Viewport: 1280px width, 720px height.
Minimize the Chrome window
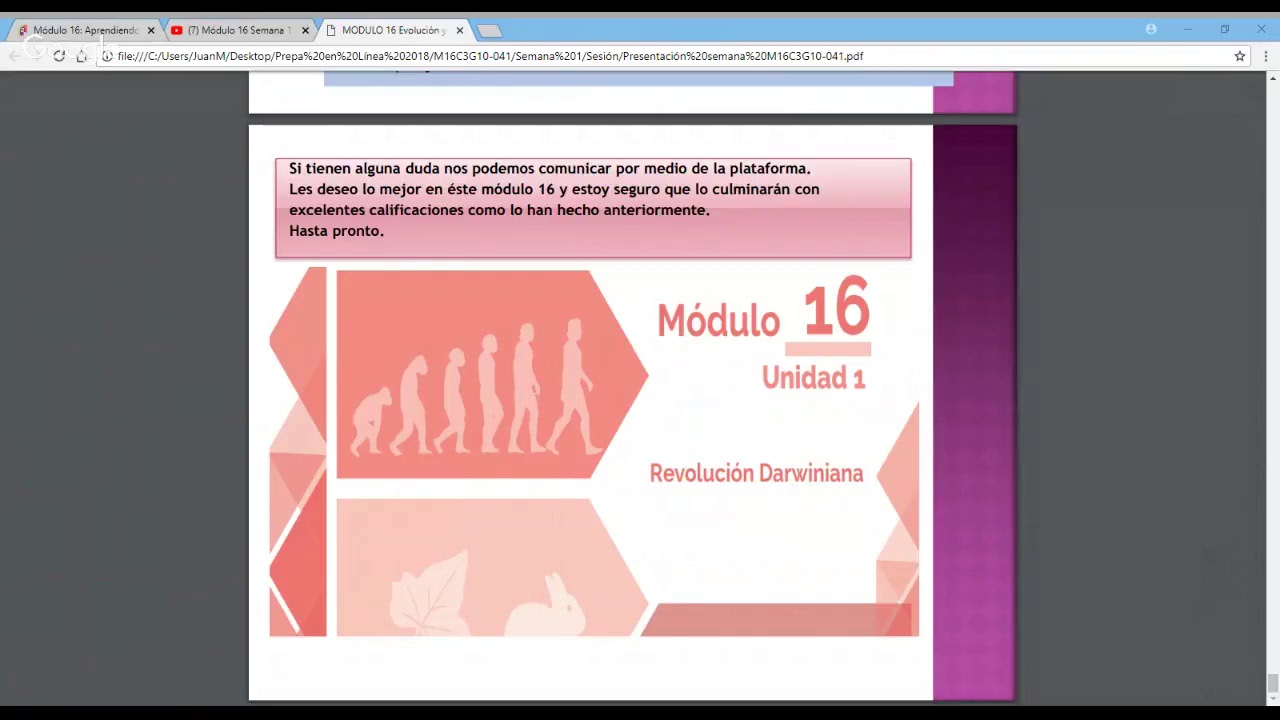coord(1188,29)
